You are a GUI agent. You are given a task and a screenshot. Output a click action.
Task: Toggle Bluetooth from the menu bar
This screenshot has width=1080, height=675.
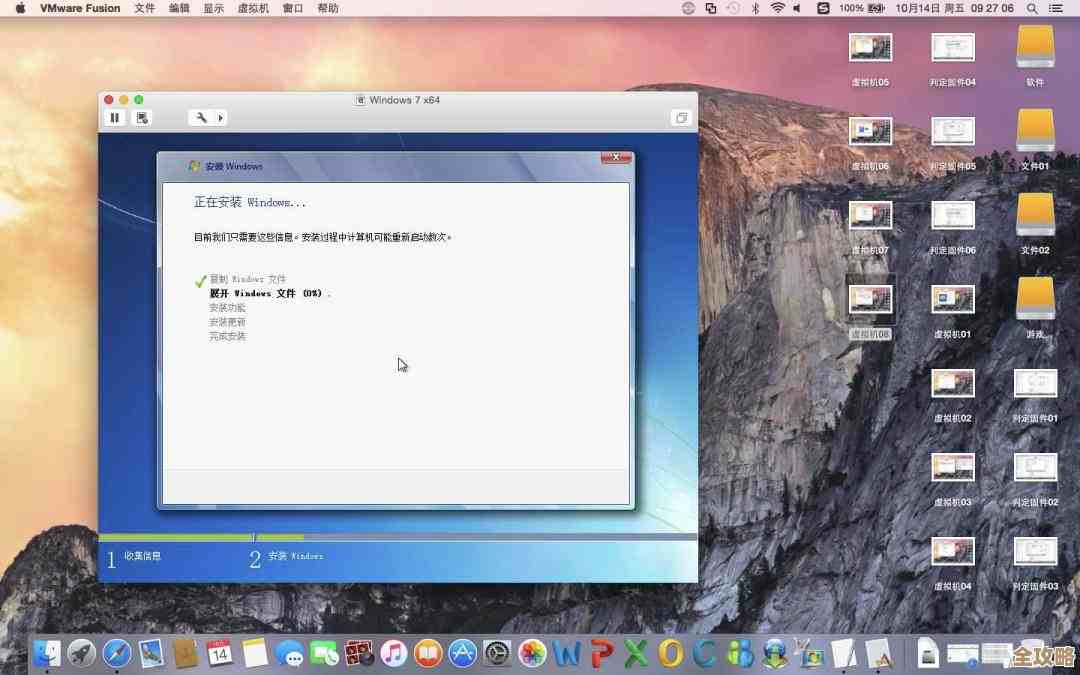coord(757,8)
